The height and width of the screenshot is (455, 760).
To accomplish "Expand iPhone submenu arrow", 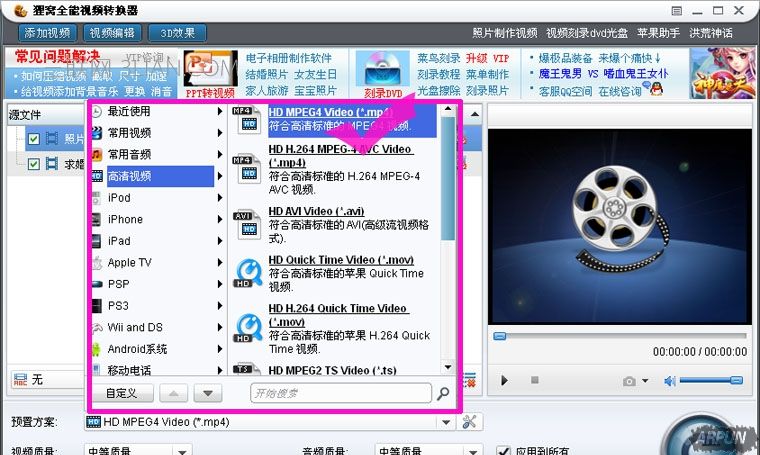I will coord(220,220).
